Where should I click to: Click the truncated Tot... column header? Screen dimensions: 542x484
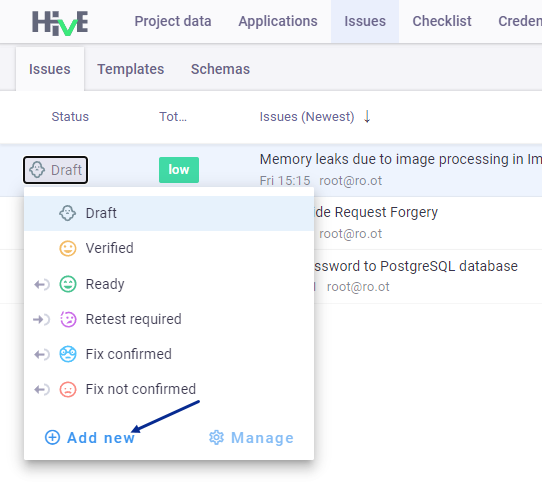[173, 117]
